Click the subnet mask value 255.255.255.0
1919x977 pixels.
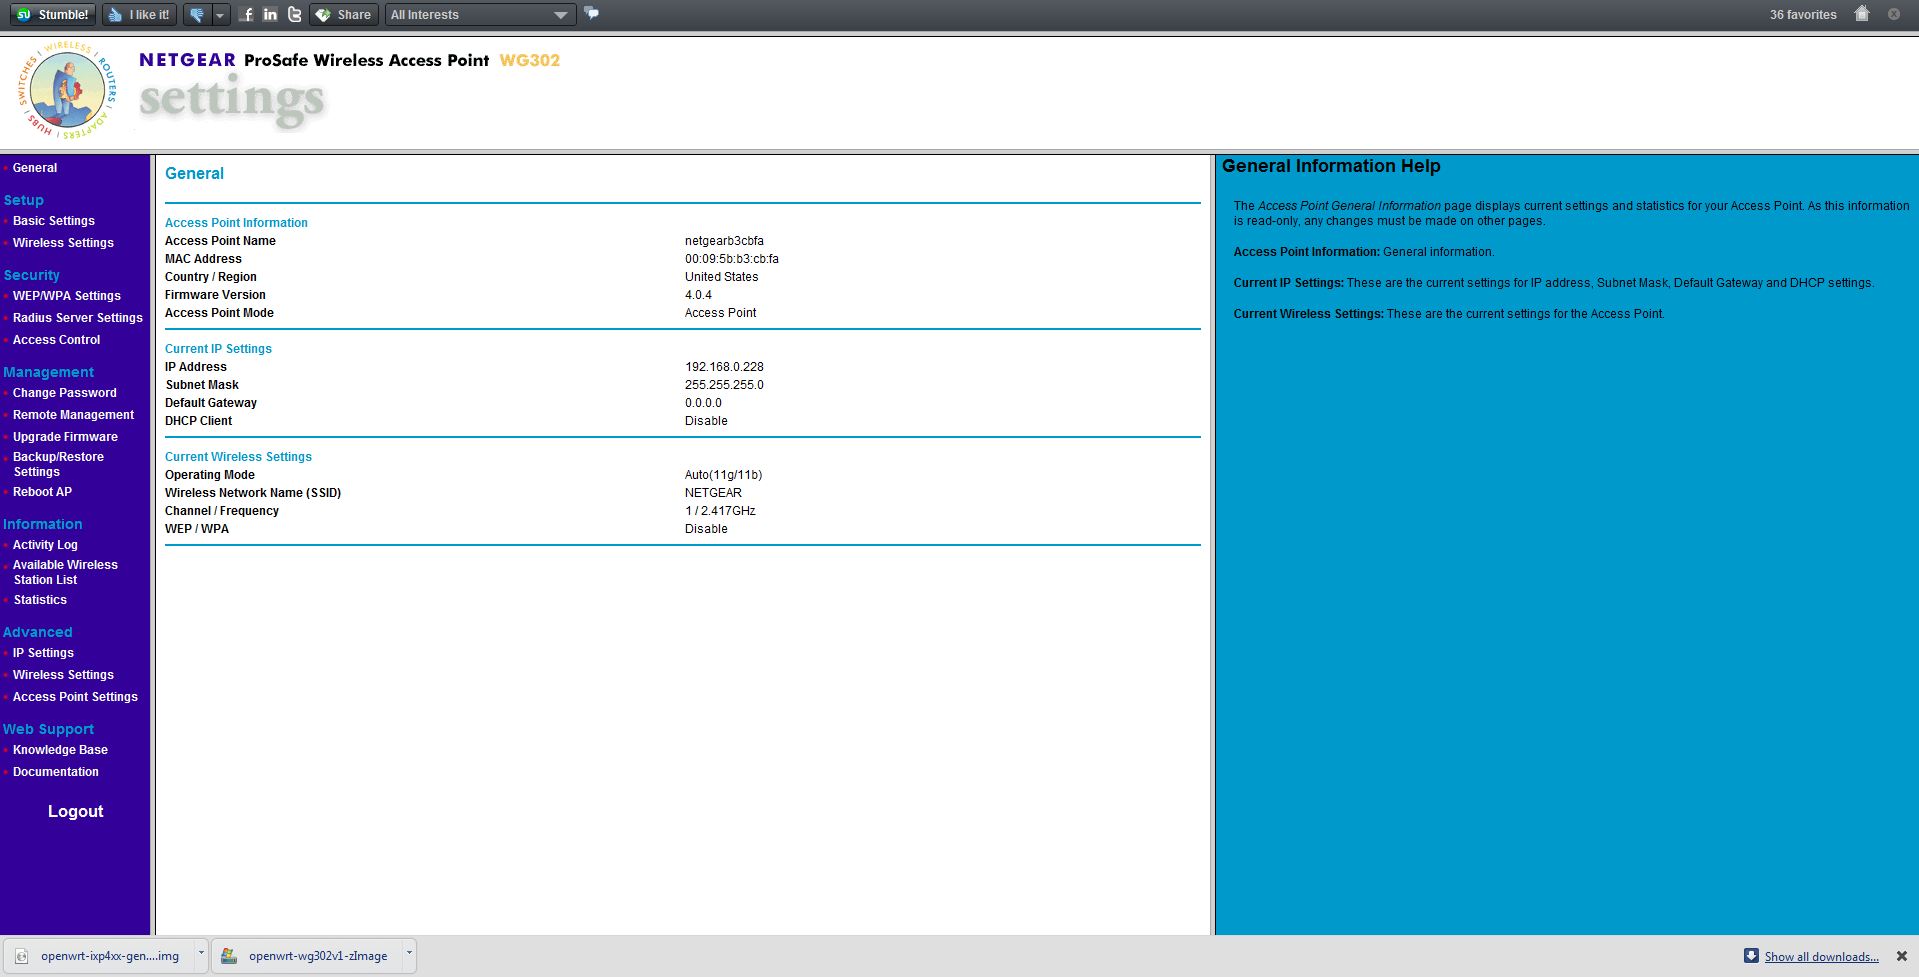pos(724,385)
